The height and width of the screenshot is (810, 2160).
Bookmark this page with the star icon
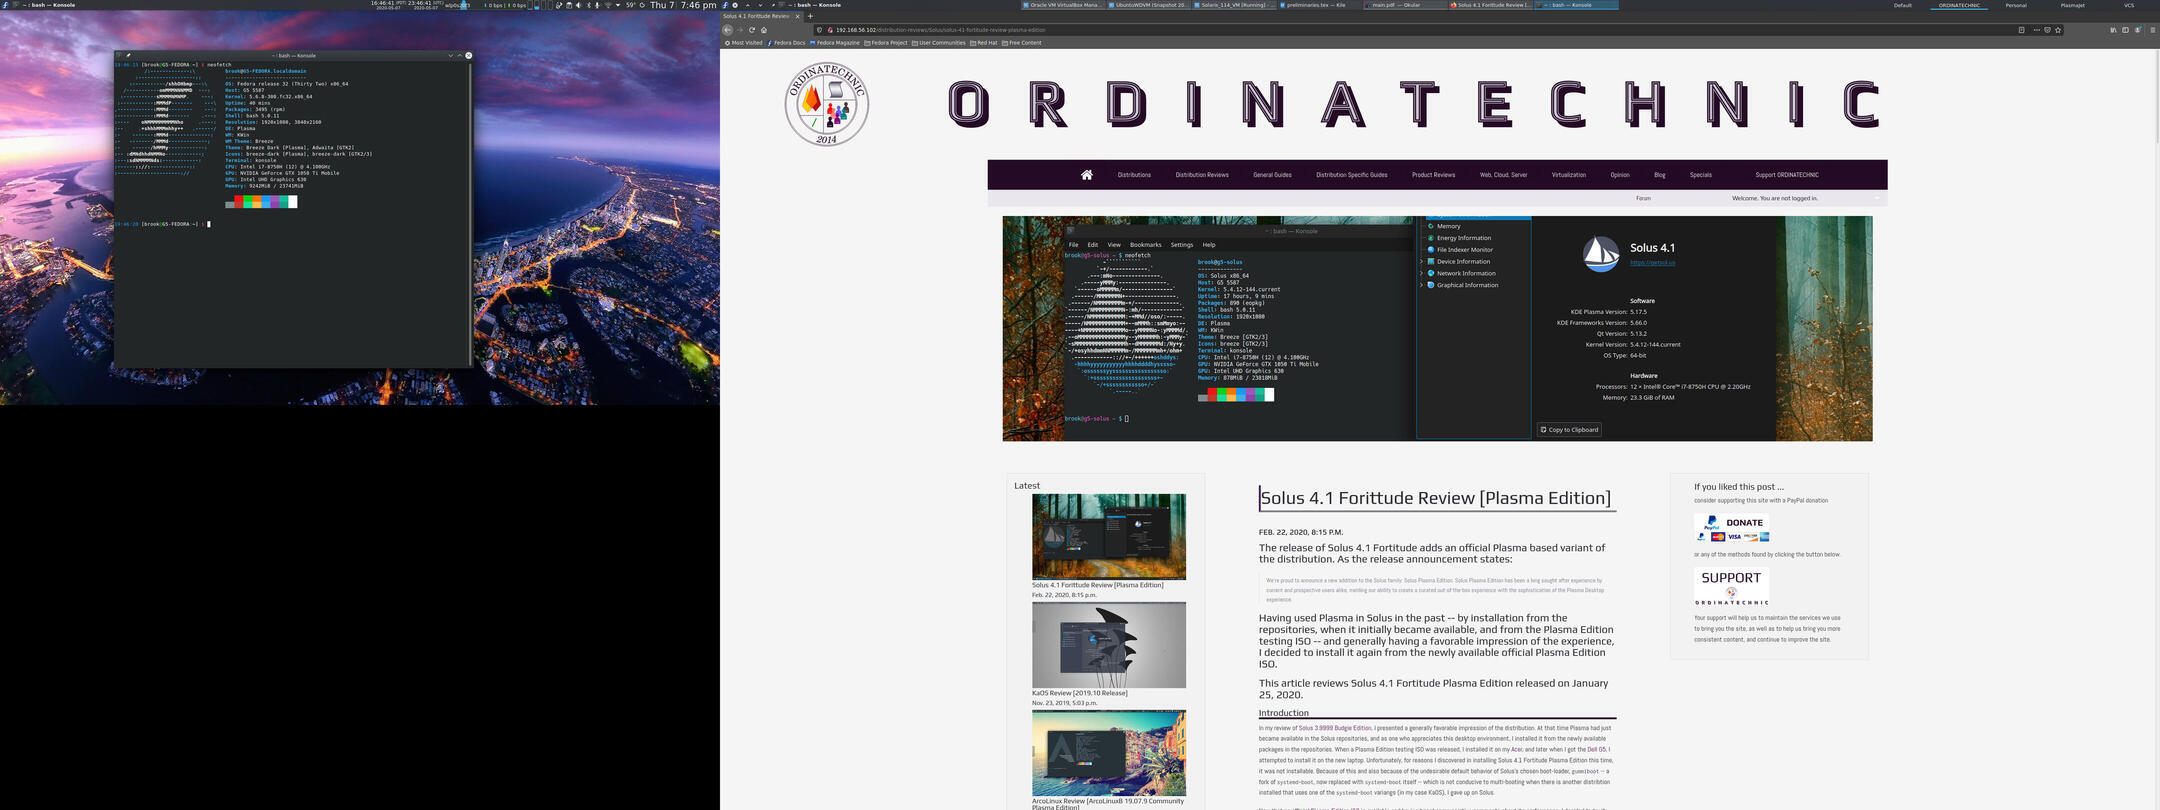[2058, 30]
